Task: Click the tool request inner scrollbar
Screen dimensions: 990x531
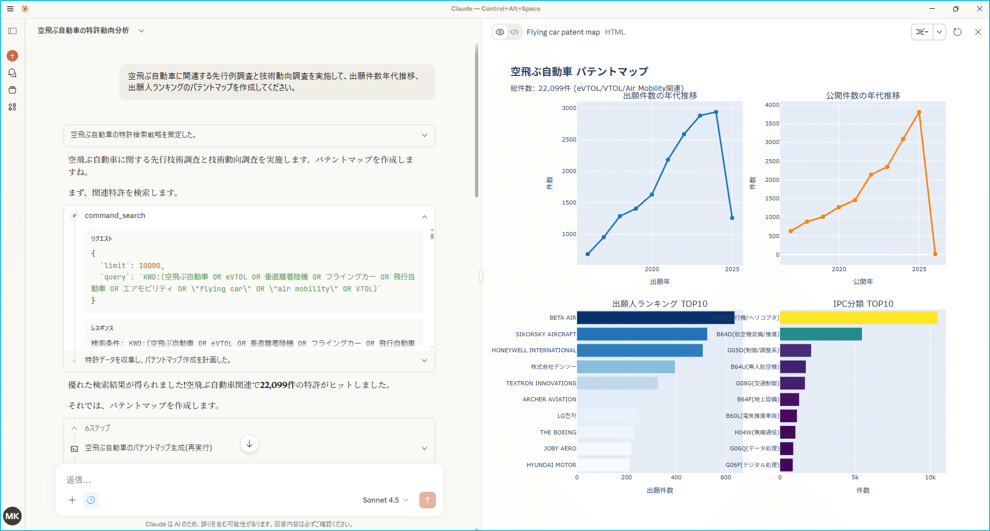Action: point(432,236)
